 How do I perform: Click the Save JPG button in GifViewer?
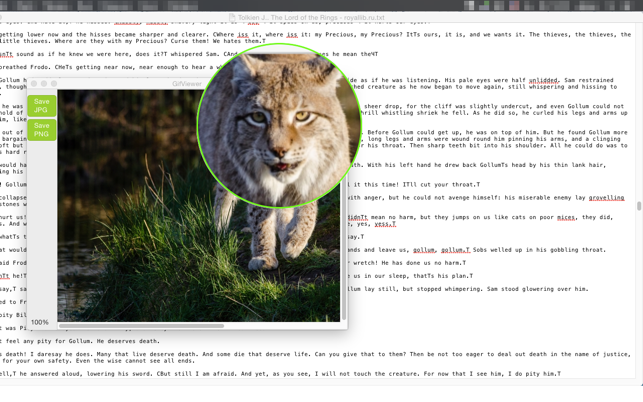click(x=41, y=106)
